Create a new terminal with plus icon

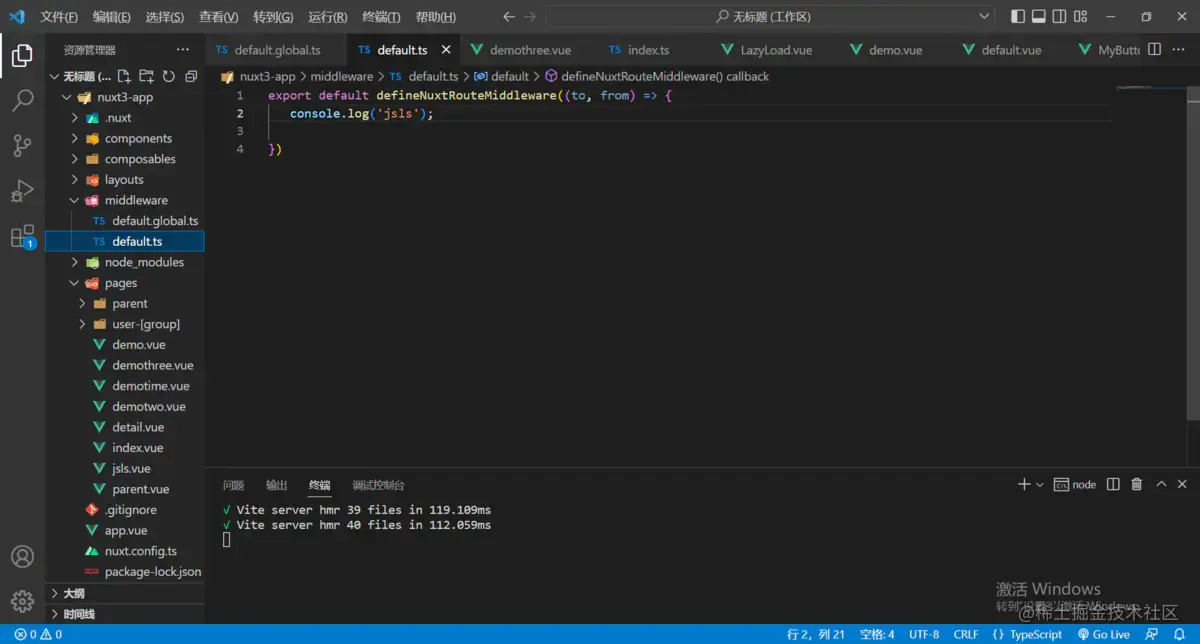point(1024,484)
